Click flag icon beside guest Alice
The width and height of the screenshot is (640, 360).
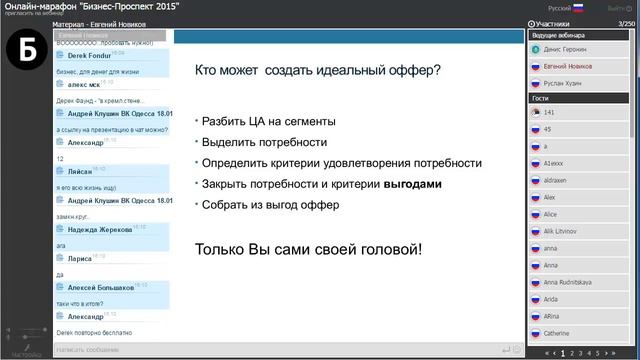coord(536,214)
